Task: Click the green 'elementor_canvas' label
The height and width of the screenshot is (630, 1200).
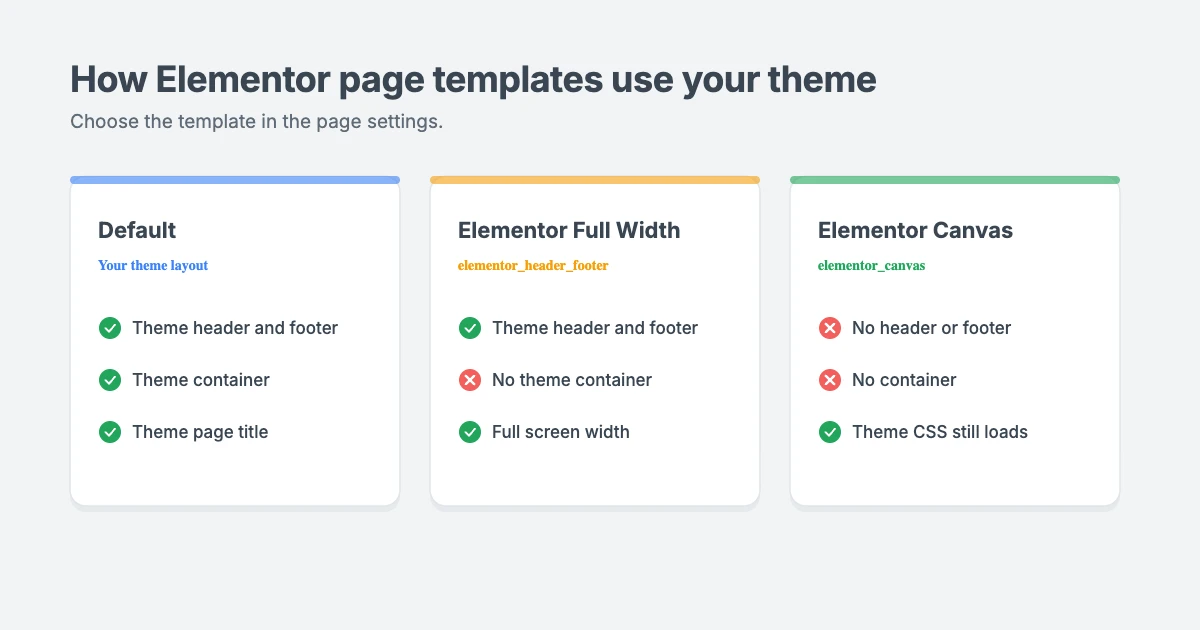Action: pos(871,266)
